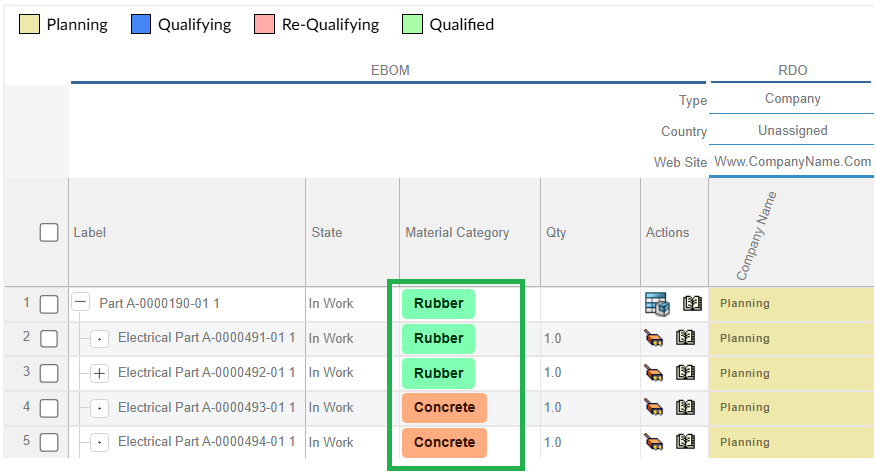The width and height of the screenshot is (876, 472).
Task: Click the green Qualified legend swatch
Action: pos(411,25)
